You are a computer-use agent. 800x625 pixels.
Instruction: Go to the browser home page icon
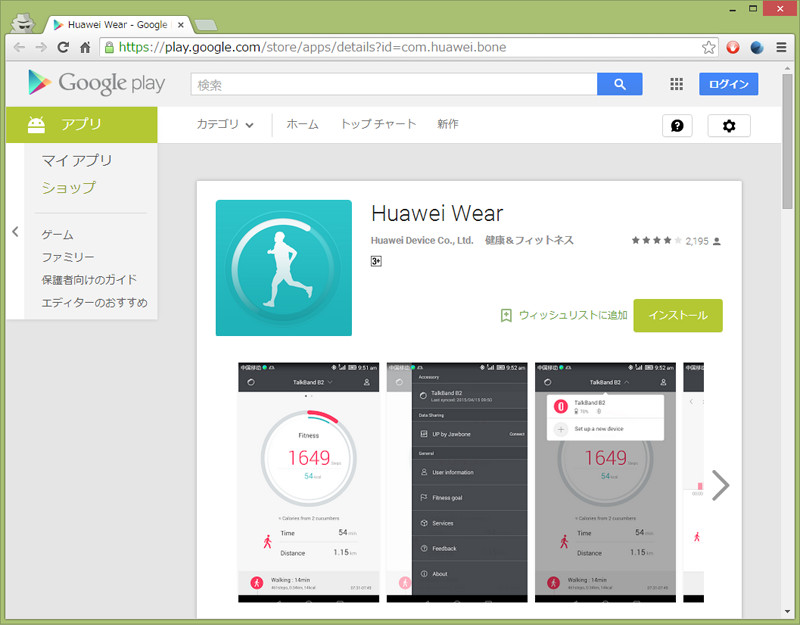85,47
